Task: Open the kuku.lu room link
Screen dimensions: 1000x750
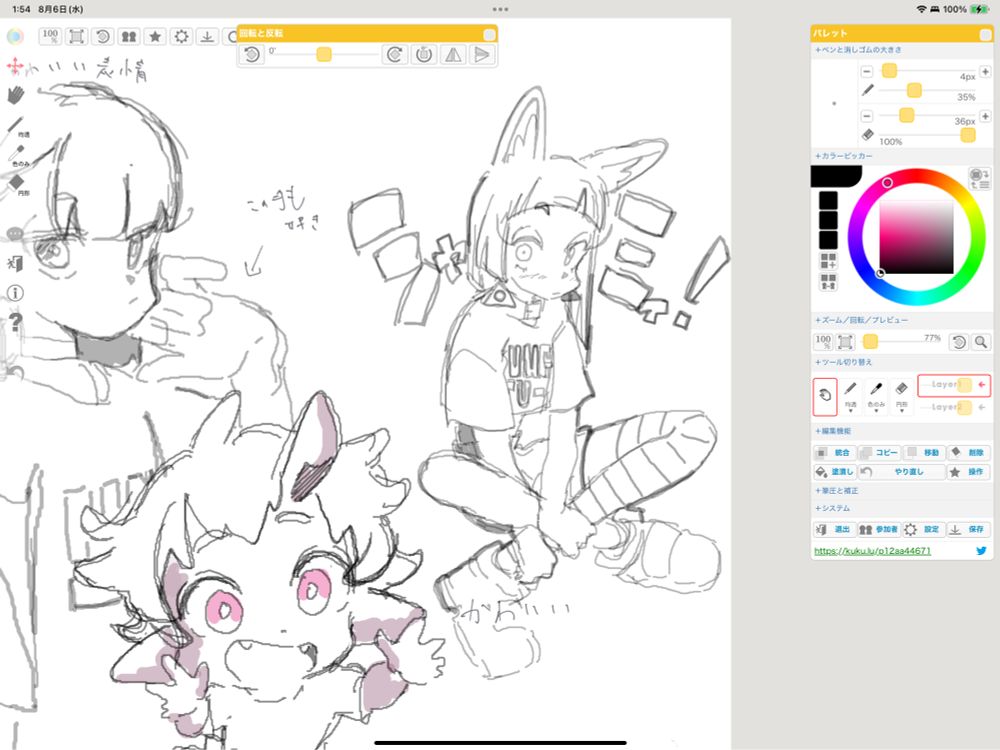Action: pos(872,550)
